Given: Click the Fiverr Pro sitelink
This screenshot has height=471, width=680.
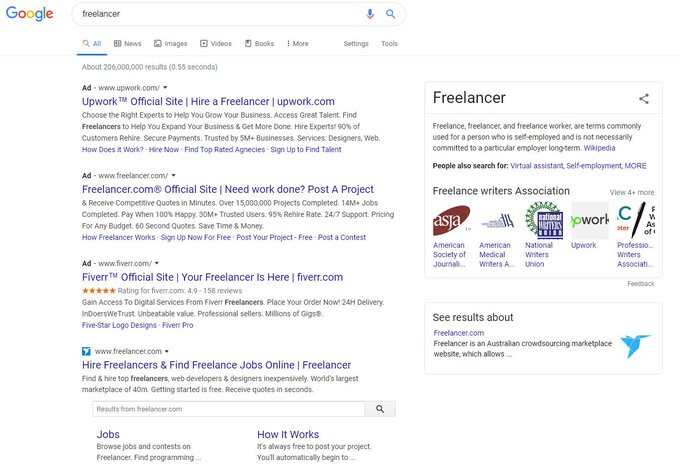Looking at the screenshot, I should pos(178,325).
